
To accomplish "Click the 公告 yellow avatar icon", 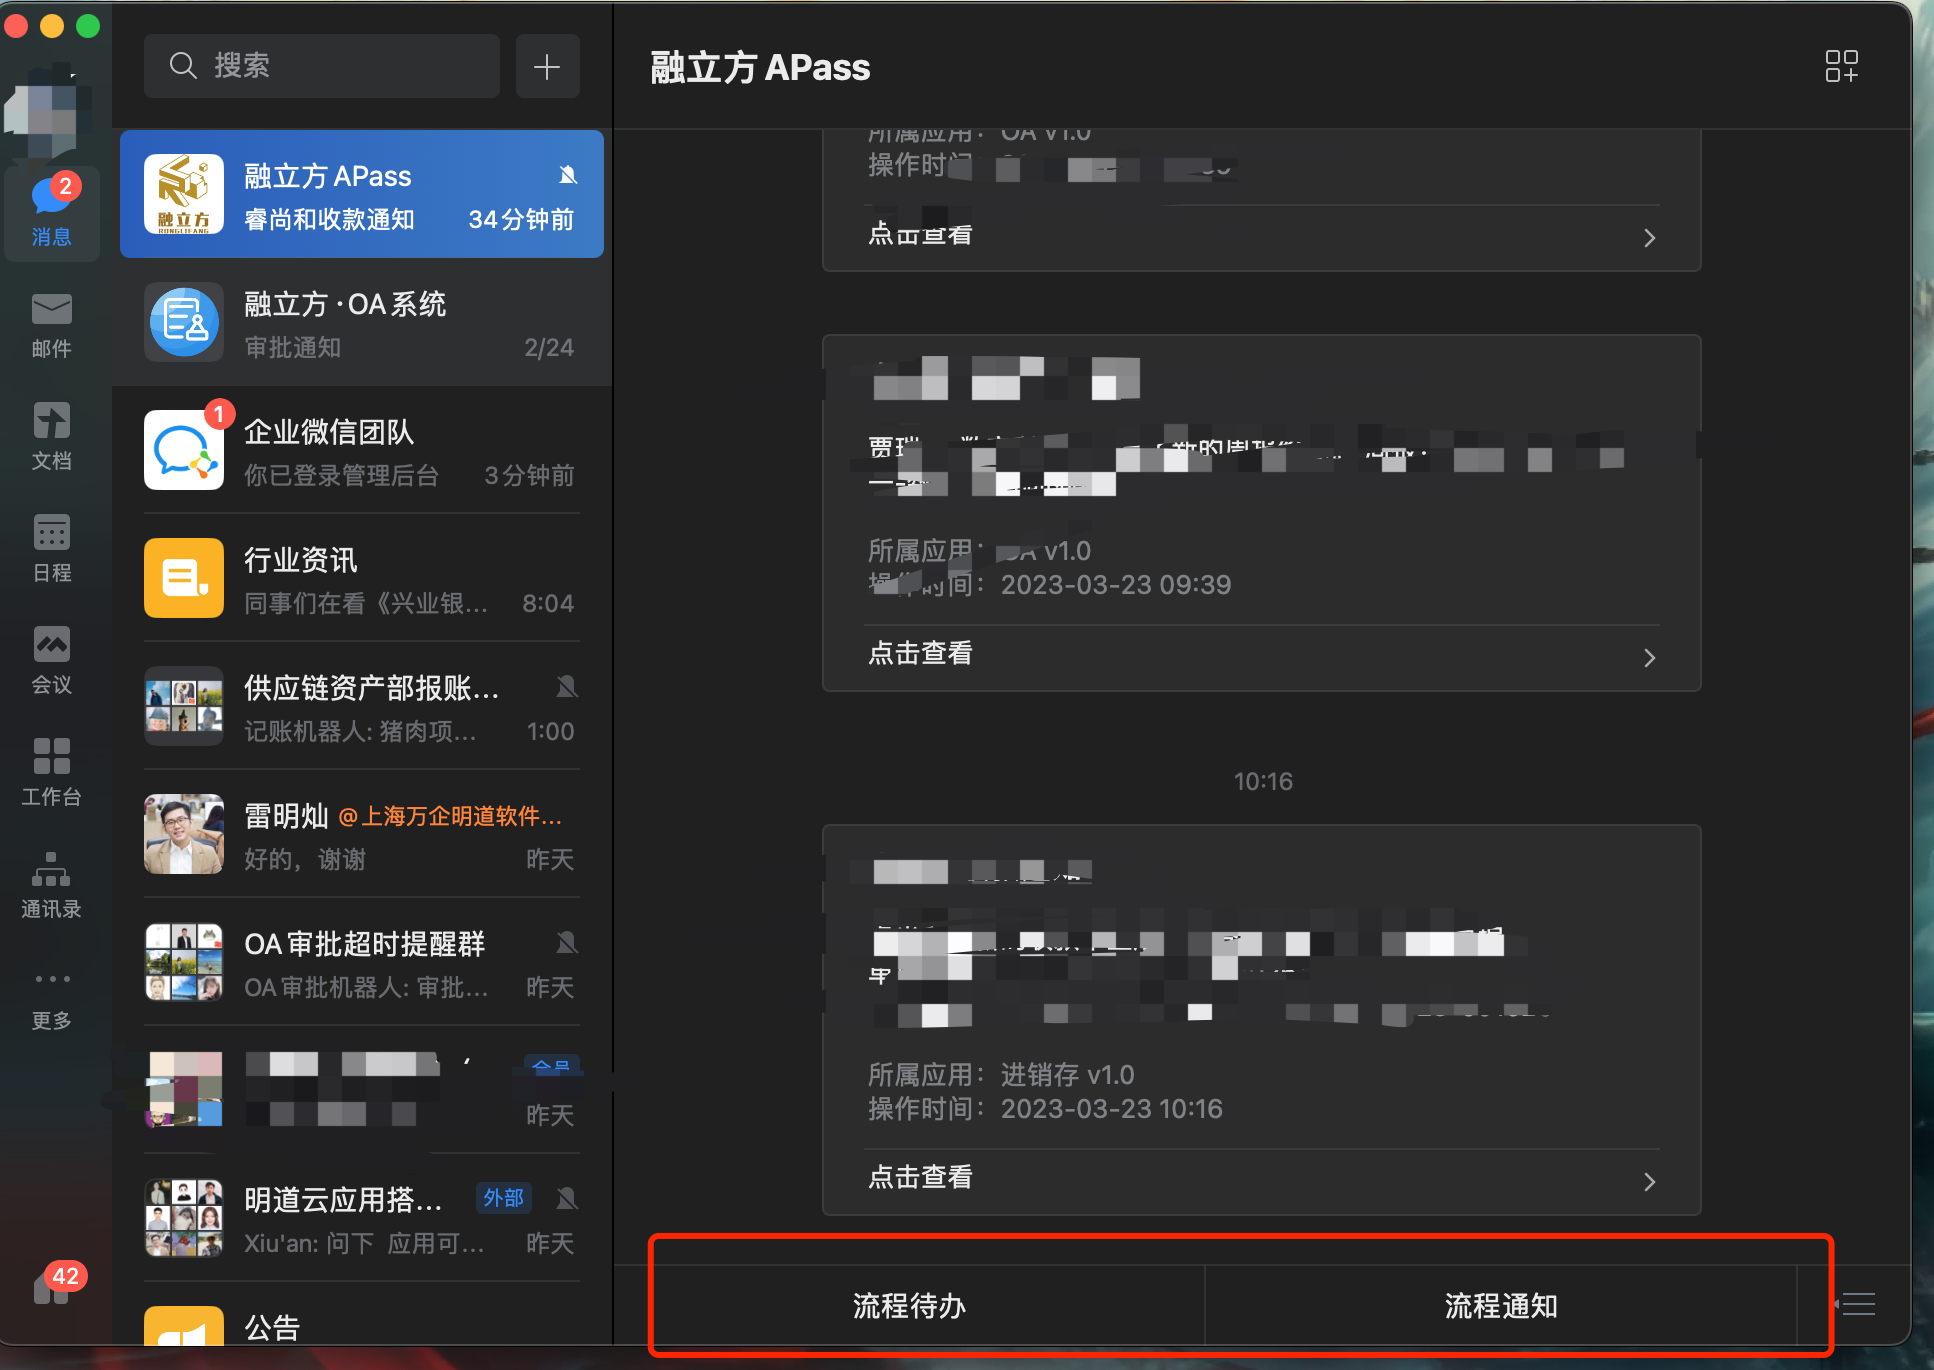I will pyautogui.click(x=184, y=1326).
